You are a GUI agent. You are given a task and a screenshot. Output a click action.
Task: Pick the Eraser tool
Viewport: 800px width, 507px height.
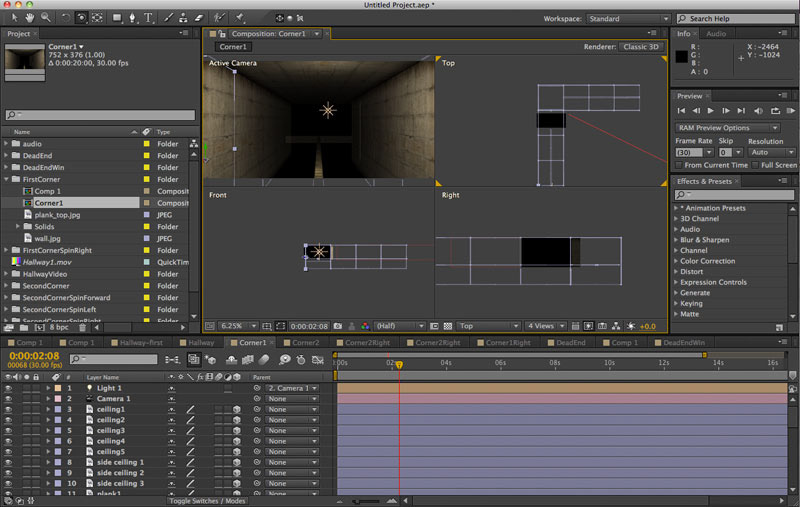[198, 18]
